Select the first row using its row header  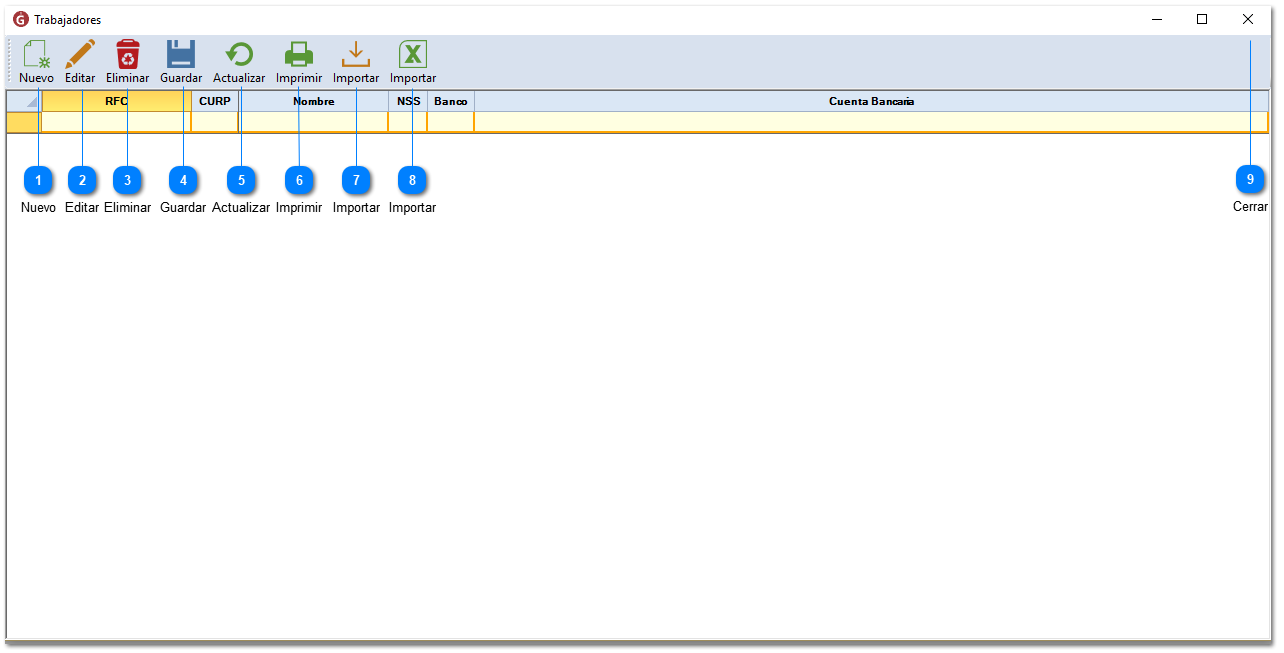click(24, 122)
